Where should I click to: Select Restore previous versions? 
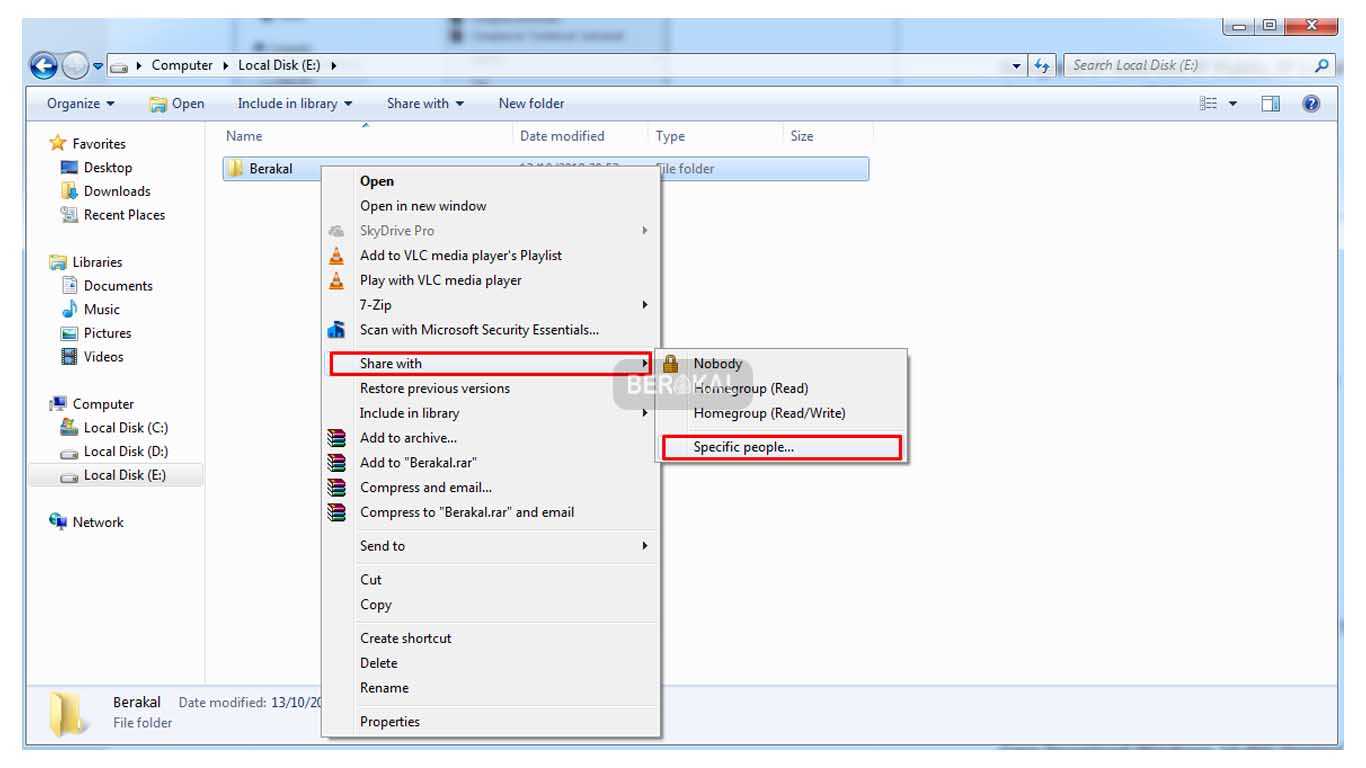pyautogui.click(x=491, y=388)
